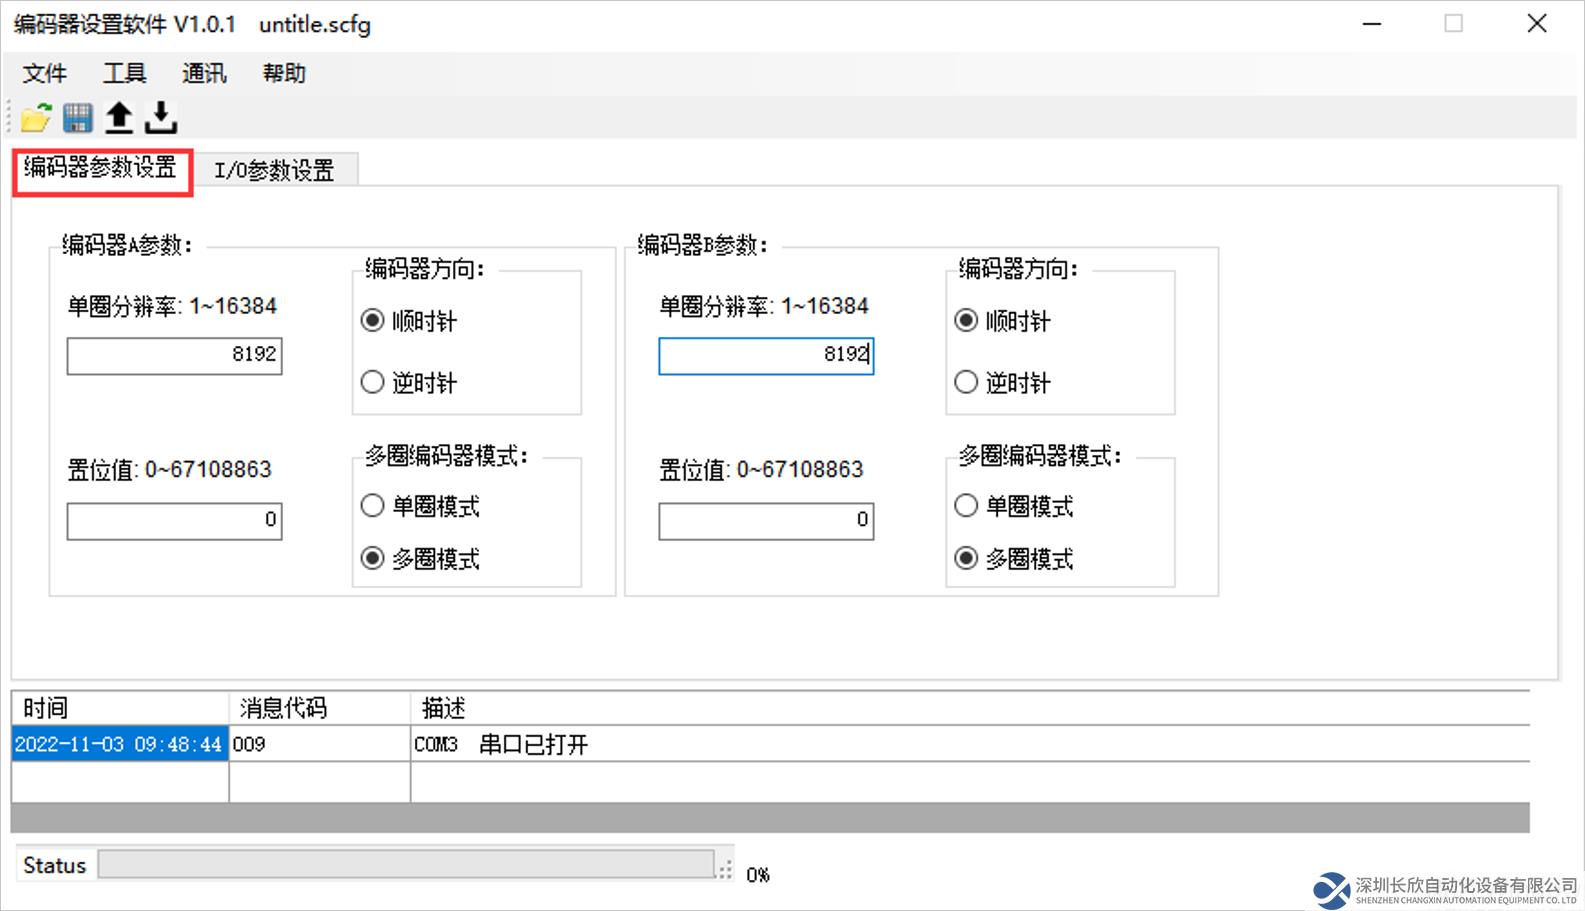The width and height of the screenshot is (1585, 911).
Task: Select 单圈模式 for encoder B
Action: pos(966,506)
